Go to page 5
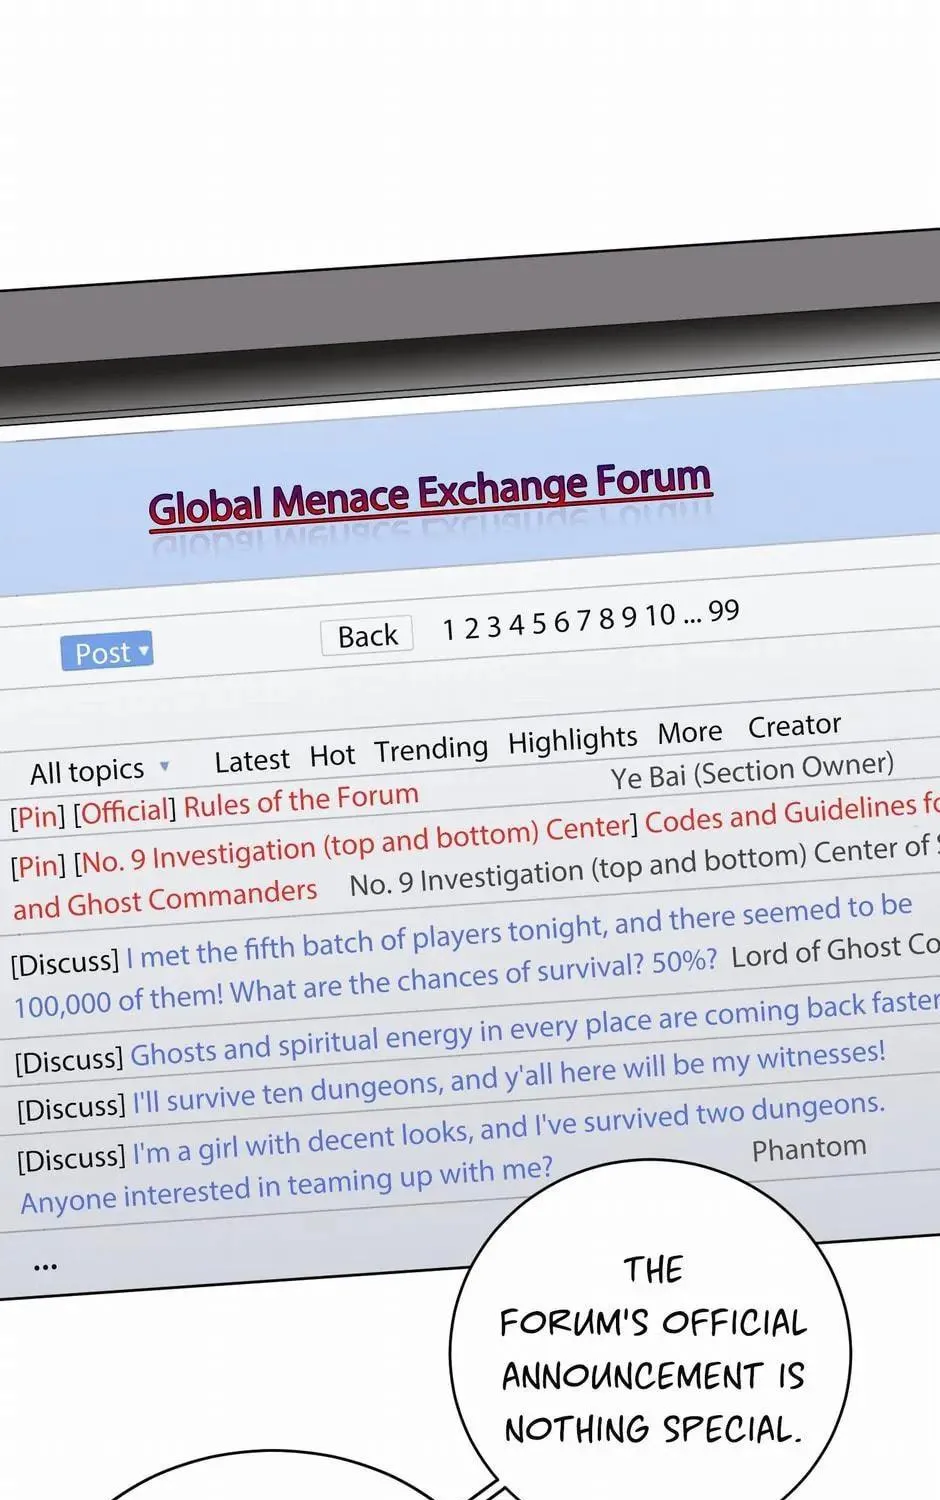The width and height of the screenshot is (940, 1500). point(539,624)
